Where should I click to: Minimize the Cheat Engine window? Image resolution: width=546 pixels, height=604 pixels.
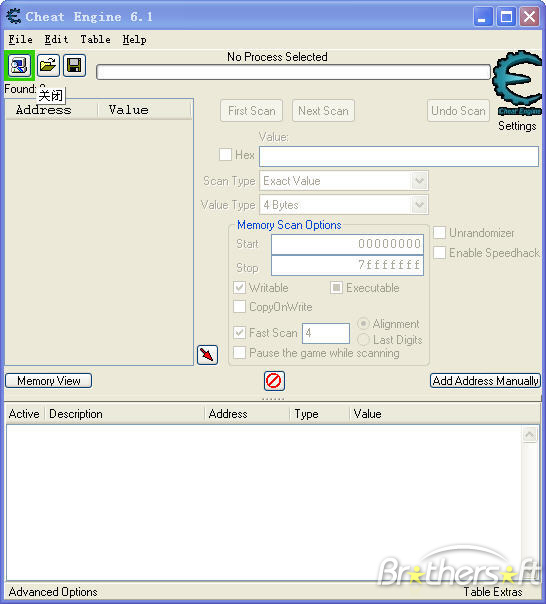tap(482, 17)
